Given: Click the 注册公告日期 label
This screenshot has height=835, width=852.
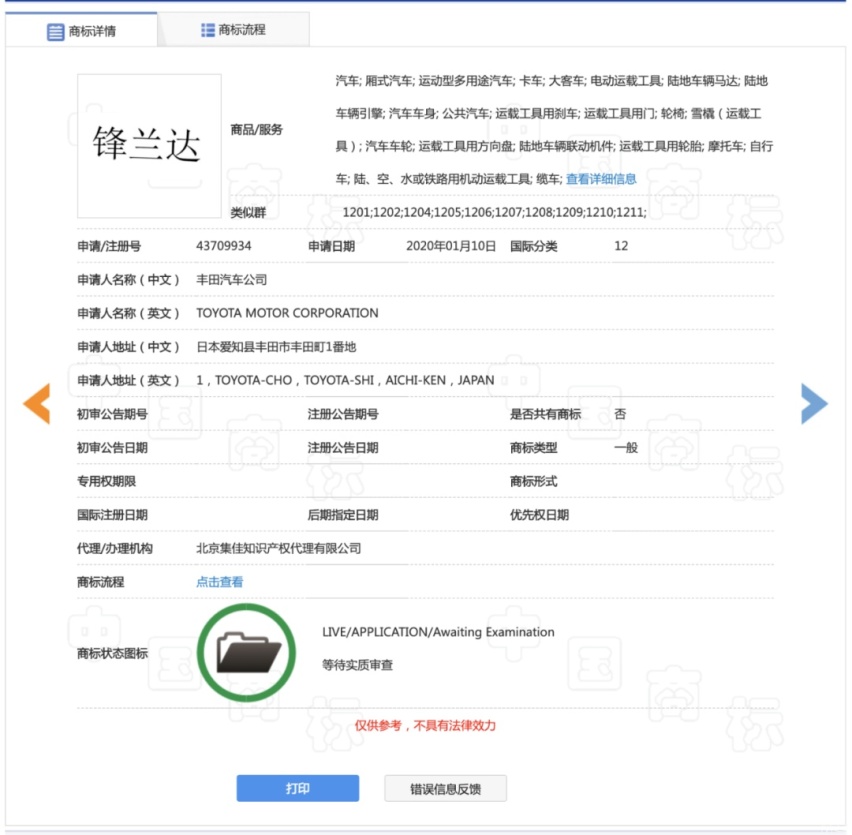Looking at the screenshot, I should pyautogui.click(x=343, y=448).
